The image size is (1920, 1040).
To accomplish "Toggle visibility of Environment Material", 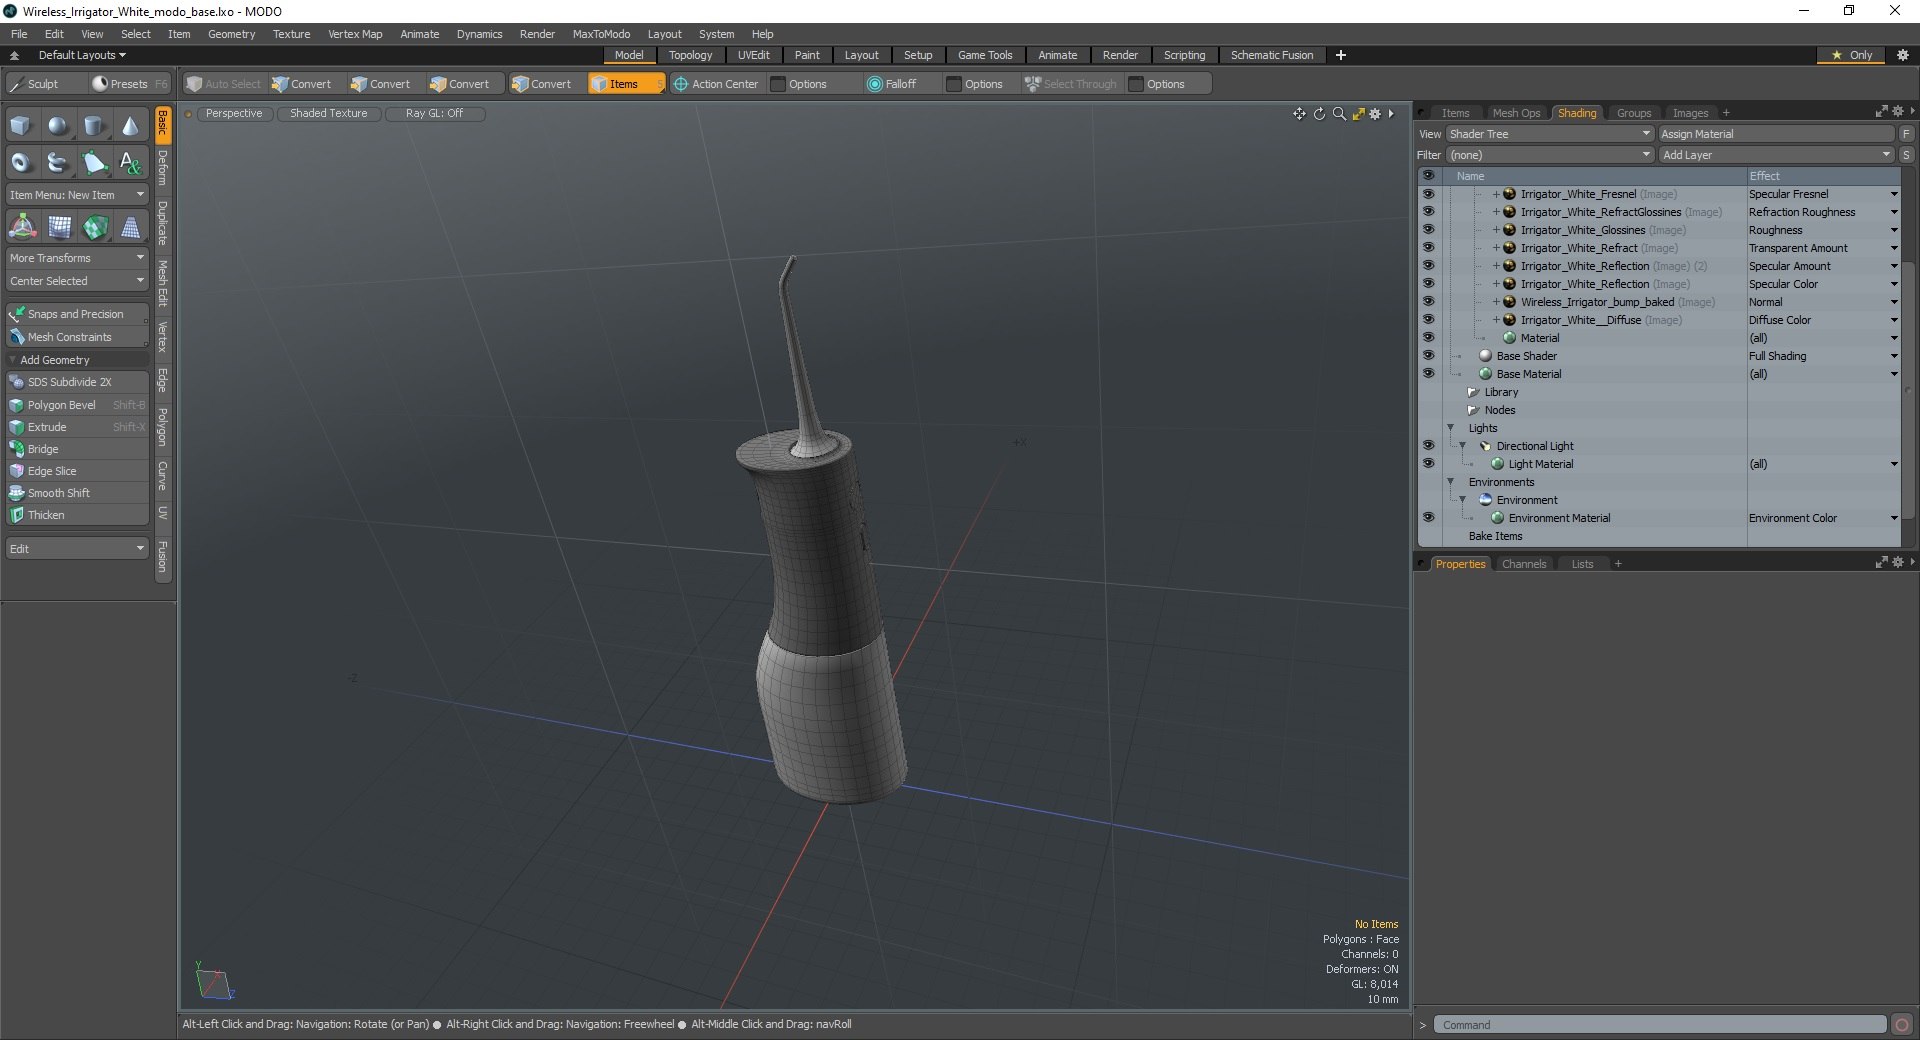I will point(1428,518).
